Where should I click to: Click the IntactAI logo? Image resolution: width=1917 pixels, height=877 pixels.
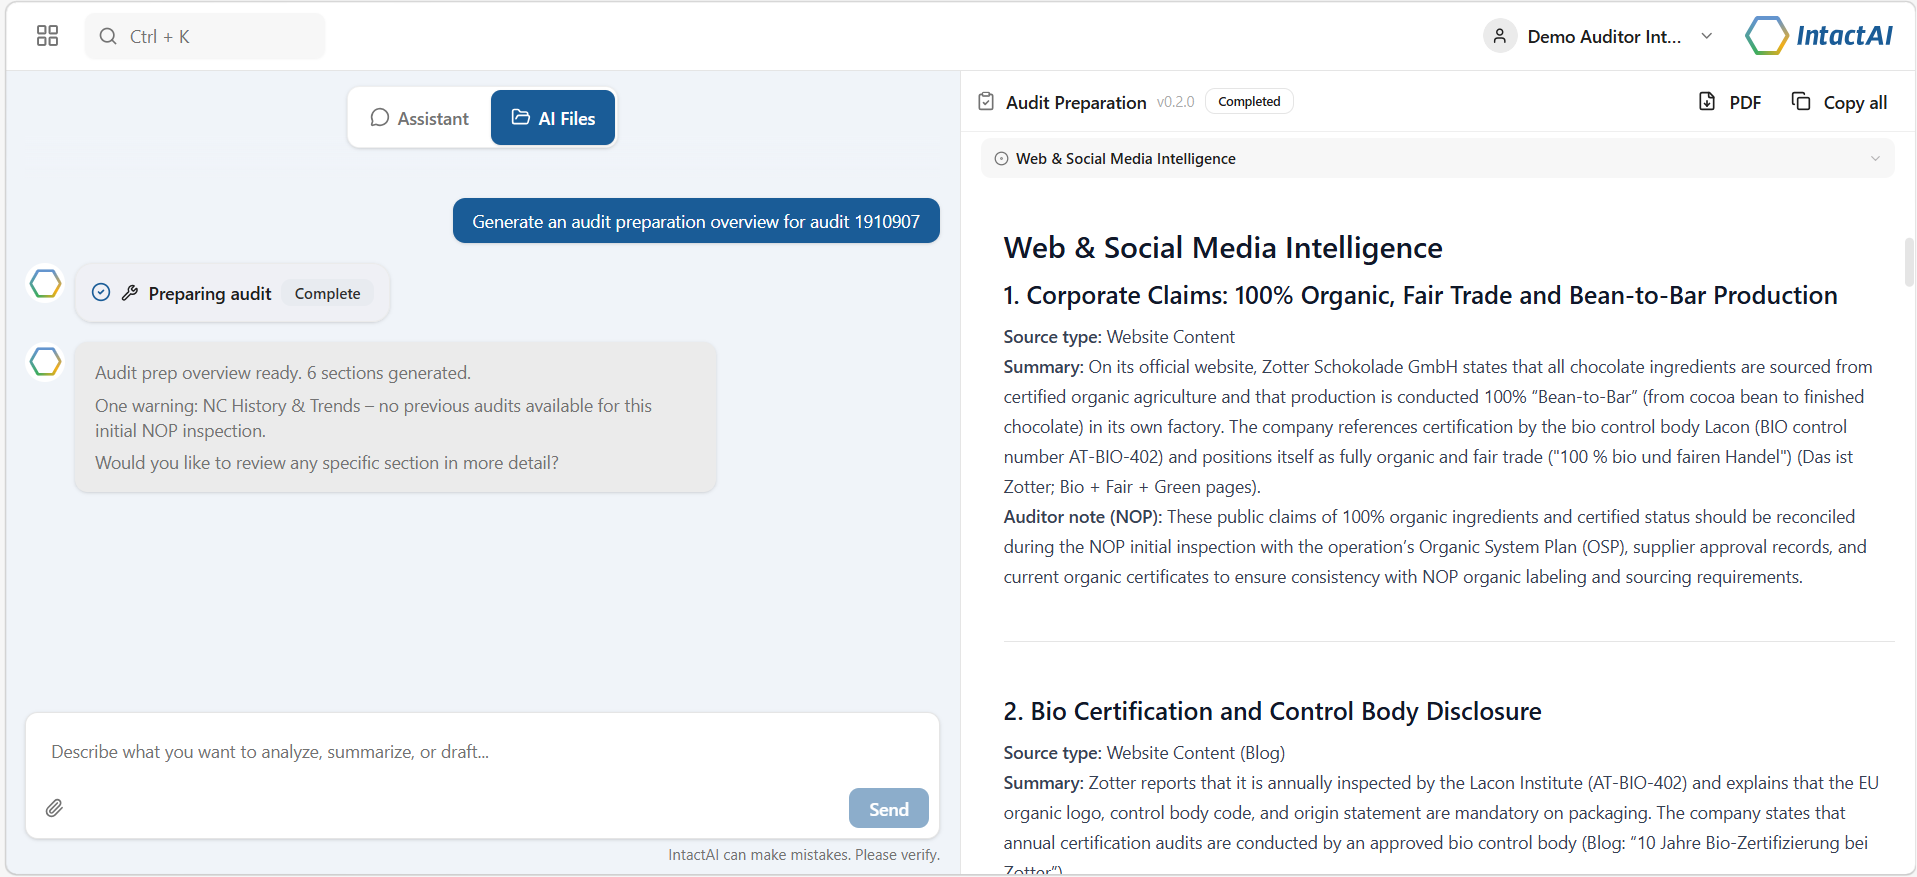(1819, 36)
